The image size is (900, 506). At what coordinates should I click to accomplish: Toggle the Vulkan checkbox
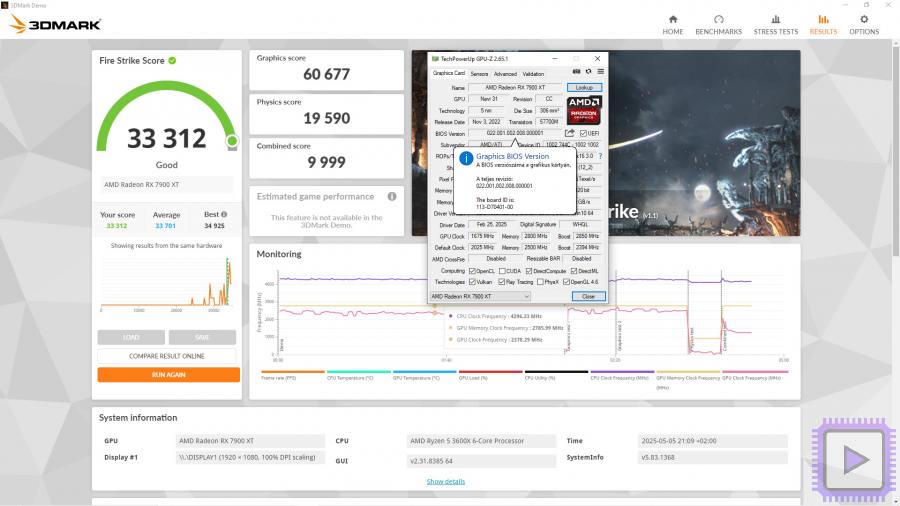472,282
